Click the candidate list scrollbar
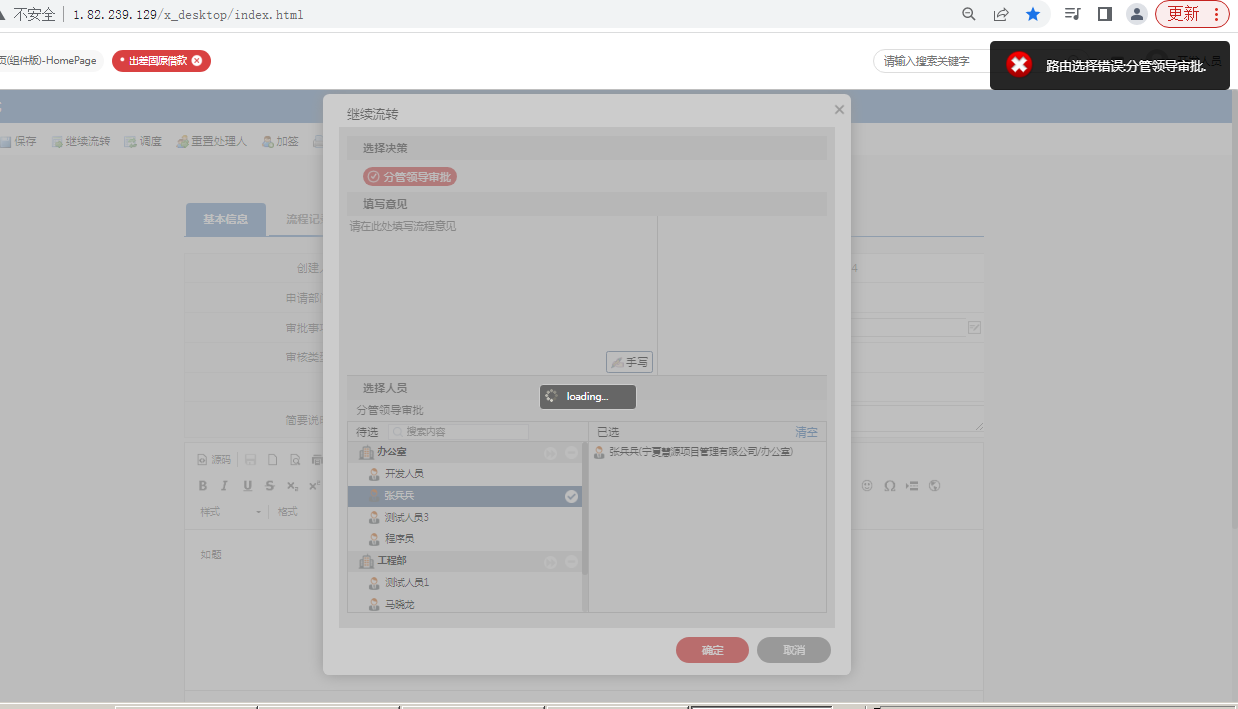 pos(585,510)
